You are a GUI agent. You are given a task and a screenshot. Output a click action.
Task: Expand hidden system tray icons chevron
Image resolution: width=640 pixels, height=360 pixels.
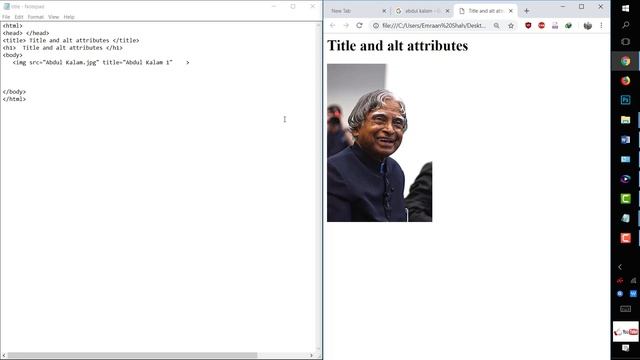click(620, 267)
